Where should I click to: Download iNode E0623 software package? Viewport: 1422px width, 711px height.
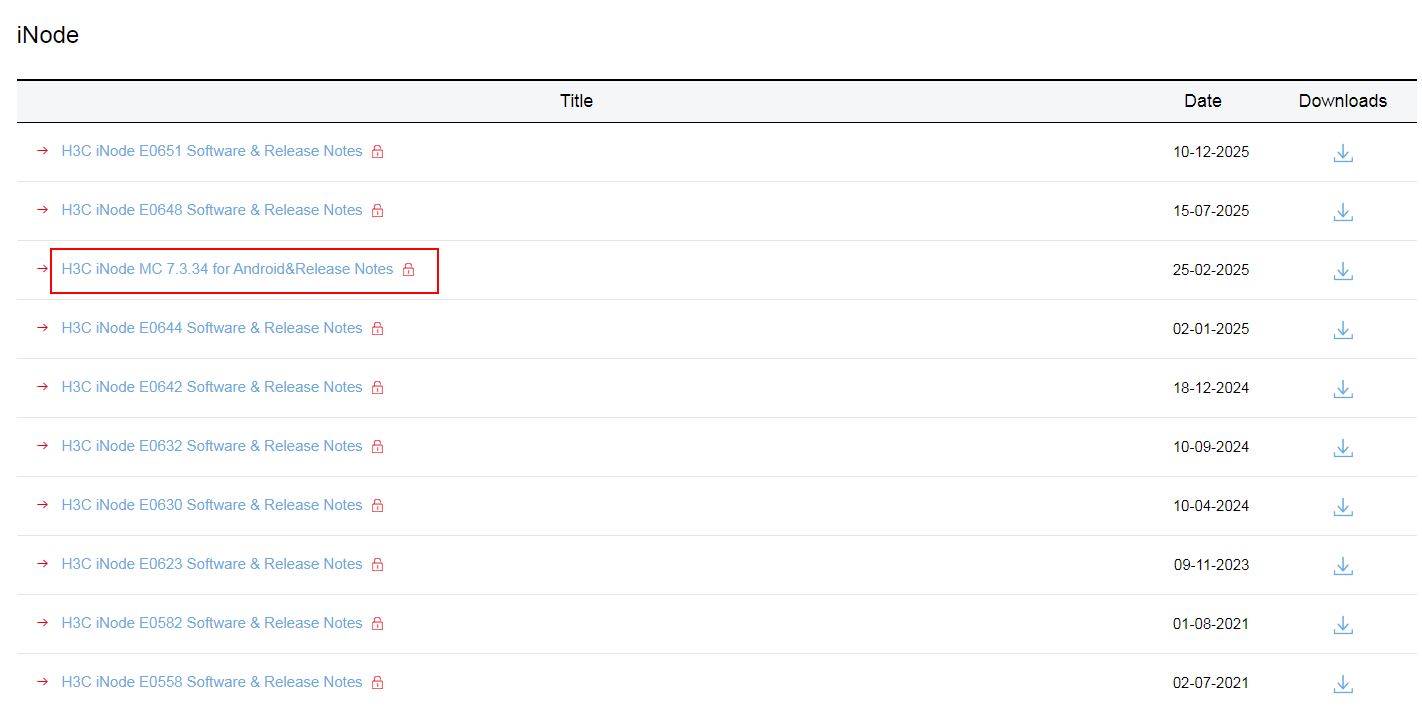(1343, 566)
